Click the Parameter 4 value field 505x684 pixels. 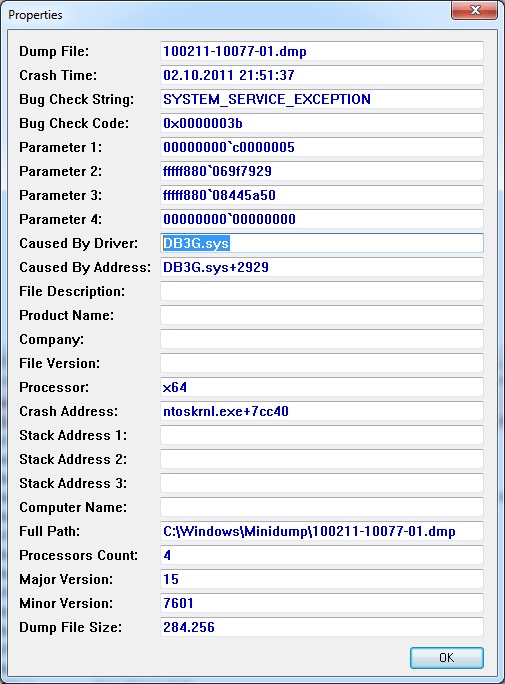click(322, 219)
